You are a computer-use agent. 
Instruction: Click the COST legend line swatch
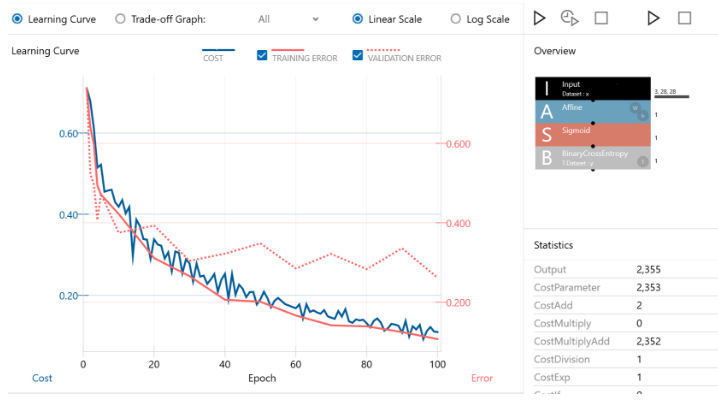tap(218, 51)
